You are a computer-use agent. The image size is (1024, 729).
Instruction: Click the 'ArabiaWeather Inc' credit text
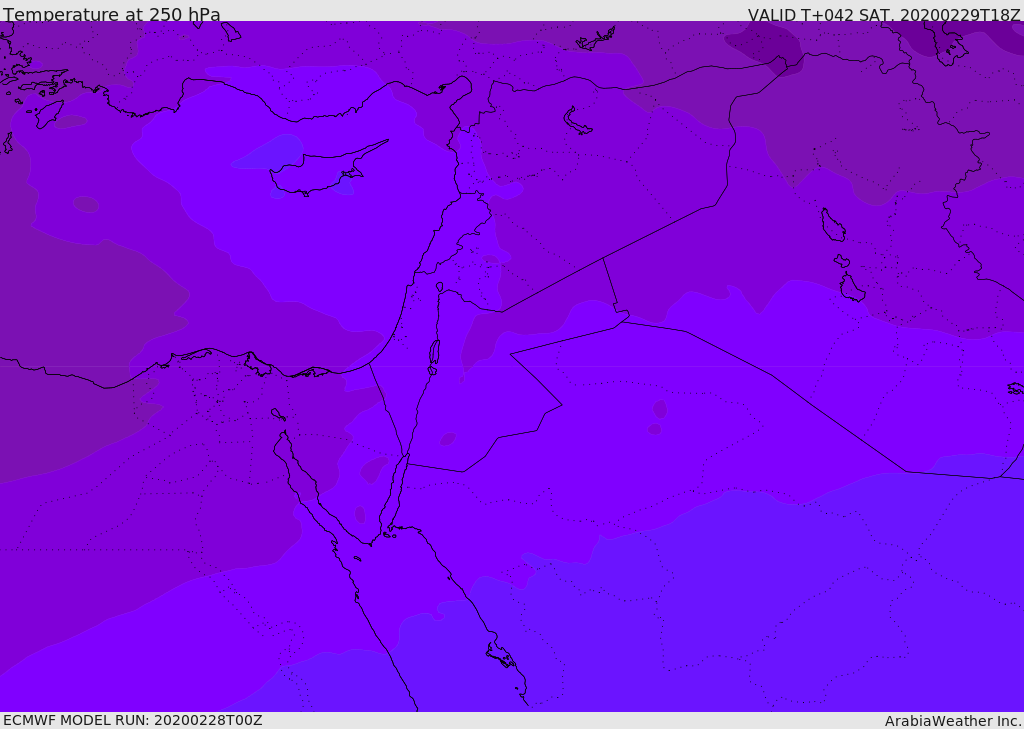tap(952, 721)
